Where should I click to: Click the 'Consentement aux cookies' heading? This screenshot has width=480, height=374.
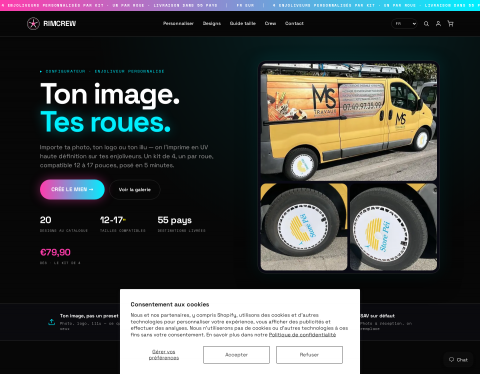[x=170, y=304]
